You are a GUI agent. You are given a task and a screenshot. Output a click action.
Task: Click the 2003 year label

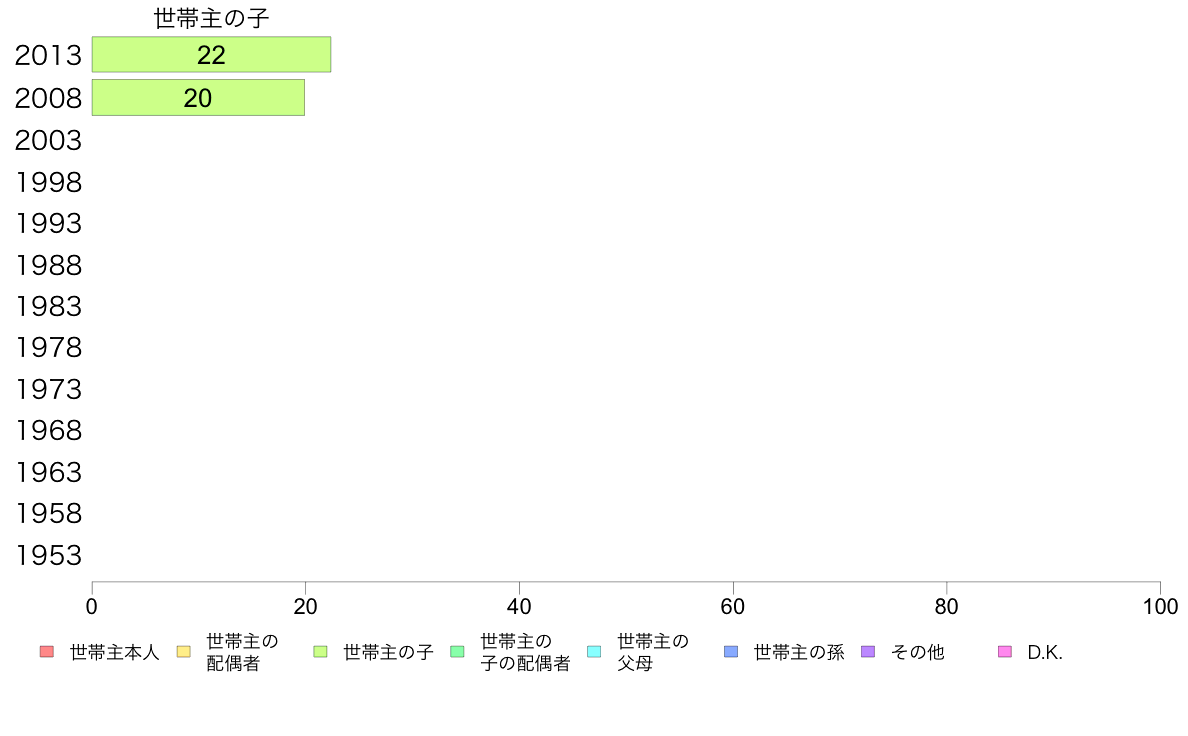tap(48, 140)
